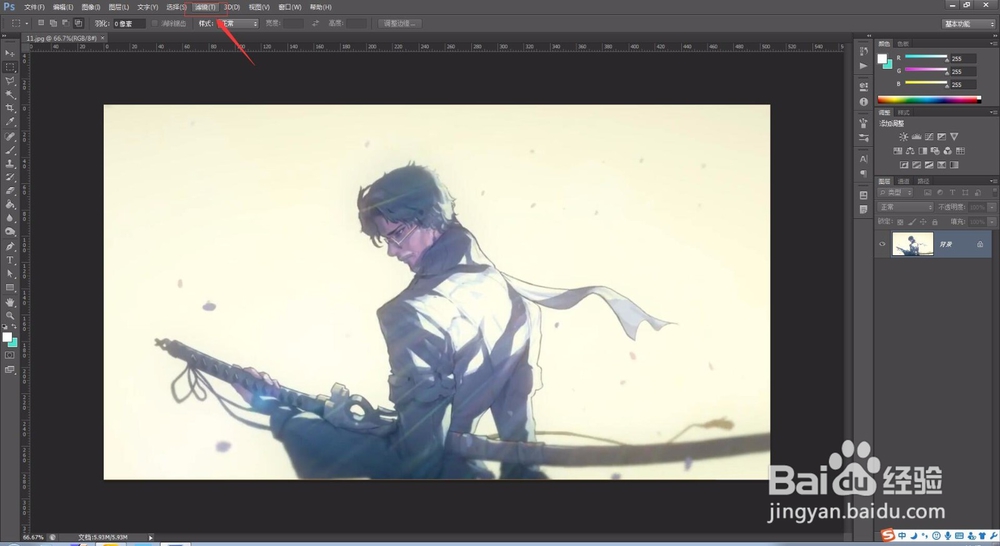Open the Layers panel flyout menu
The height and width of the screenshot is (546, 1000).
(x=993, y=181)
